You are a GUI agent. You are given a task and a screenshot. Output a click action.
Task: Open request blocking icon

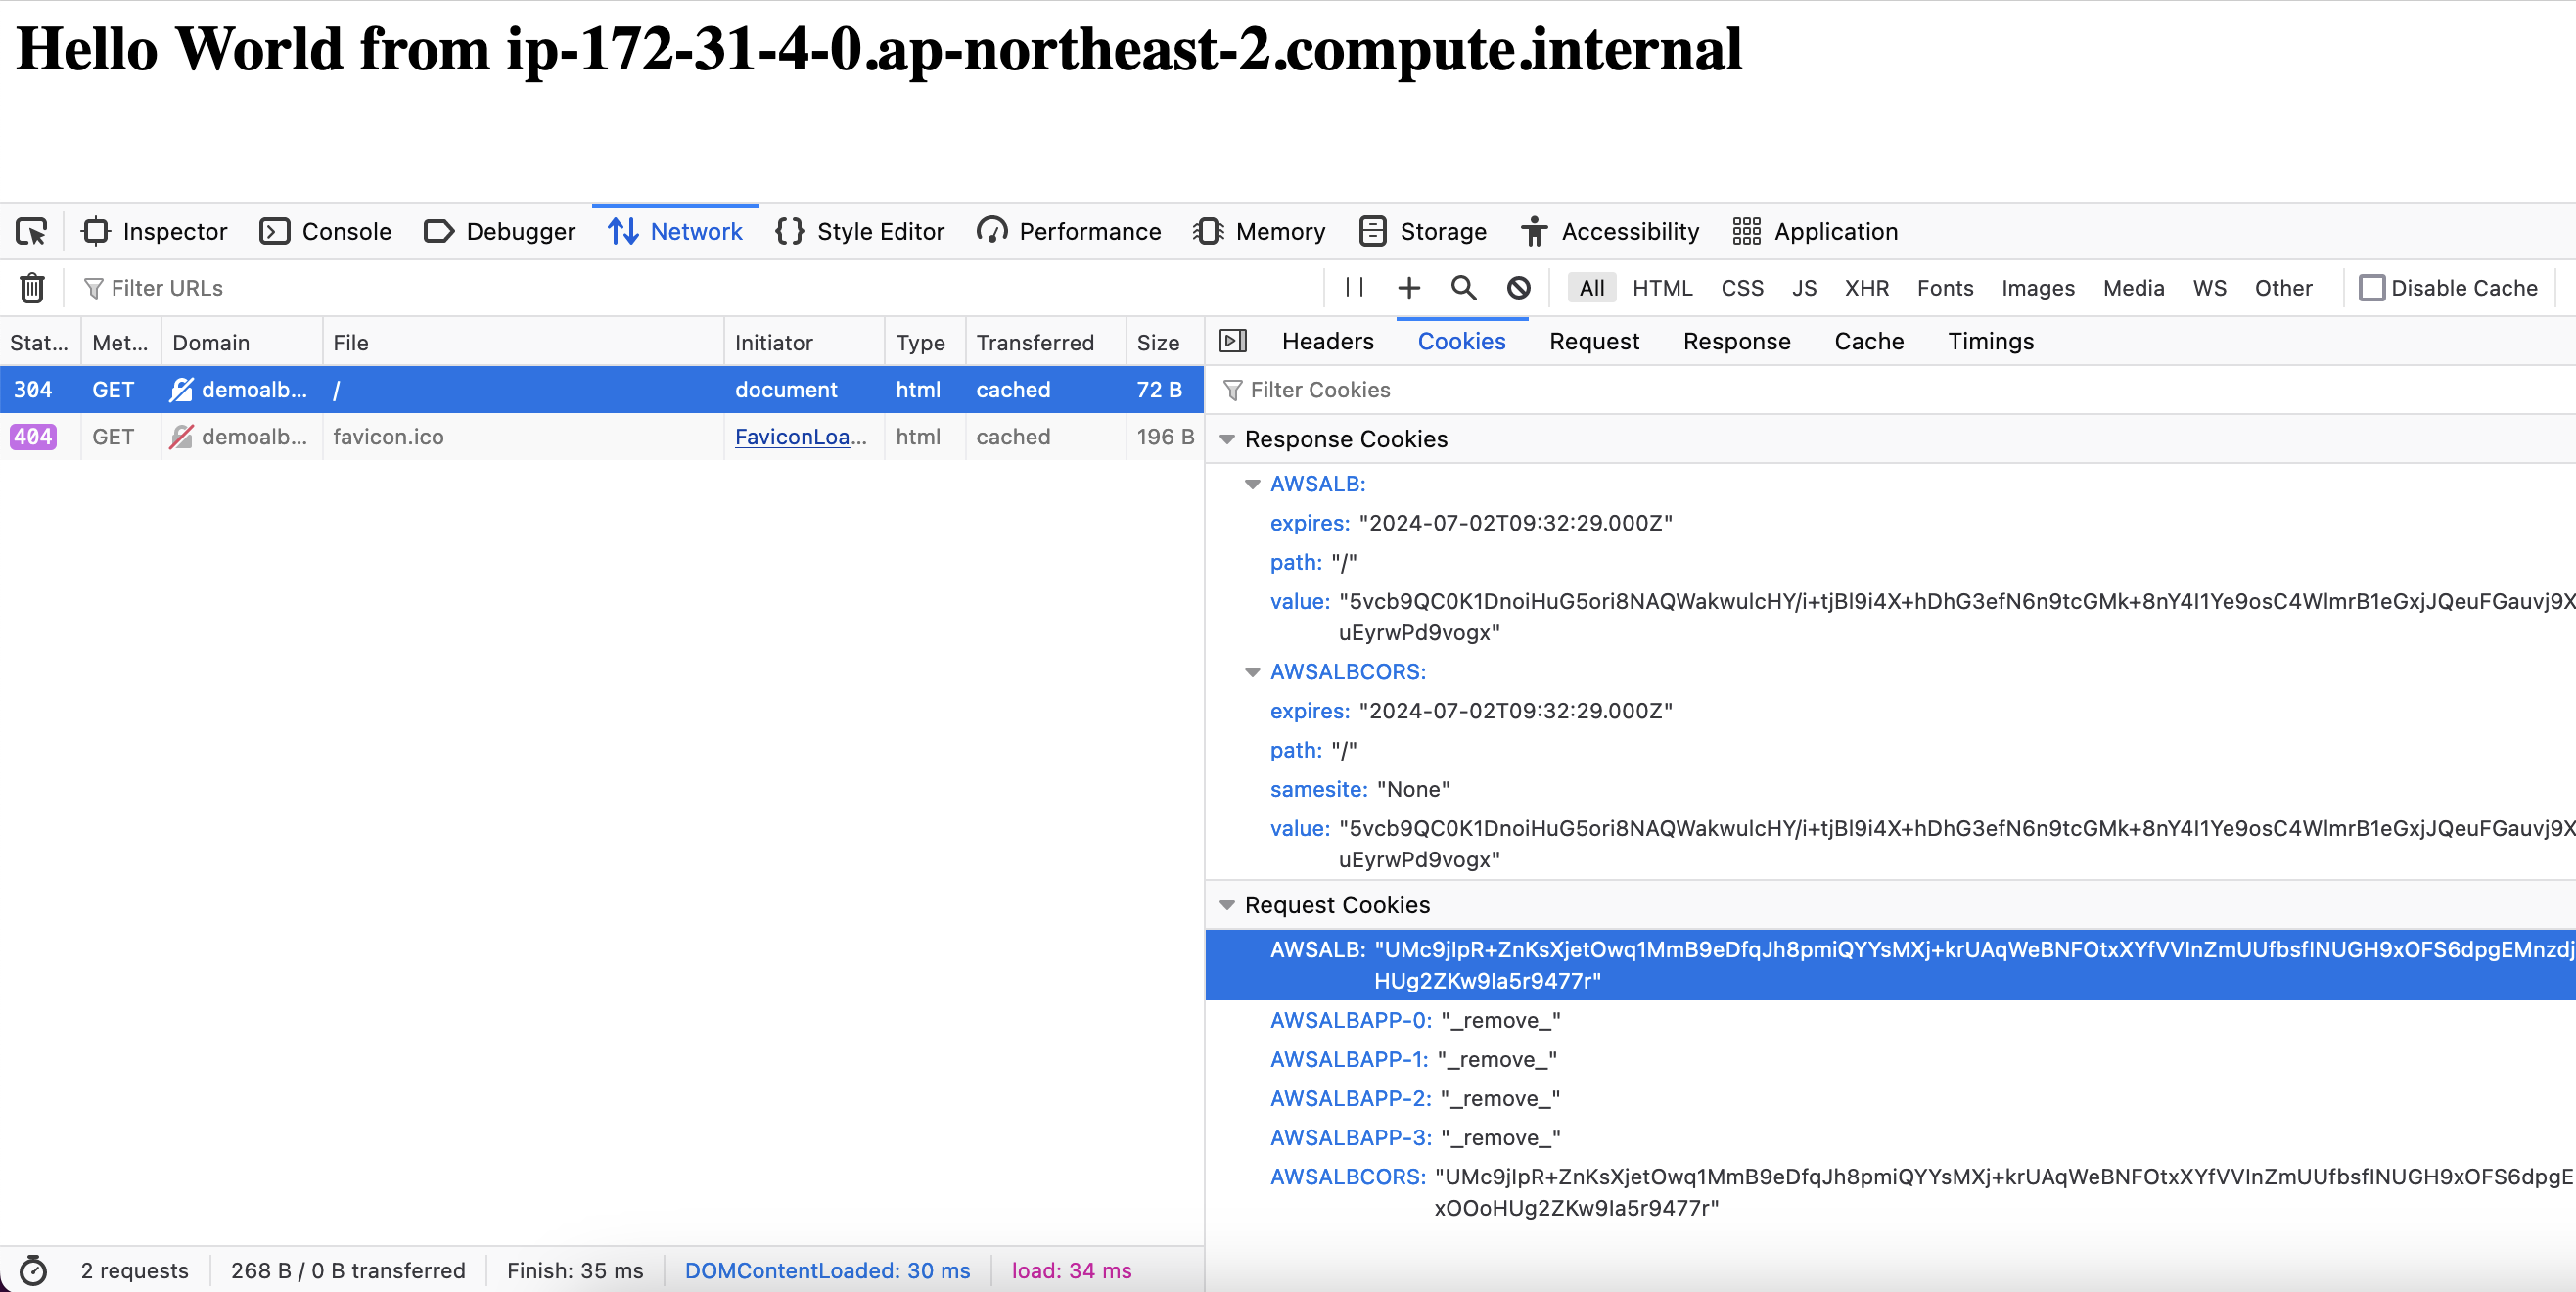[1518, 288]
